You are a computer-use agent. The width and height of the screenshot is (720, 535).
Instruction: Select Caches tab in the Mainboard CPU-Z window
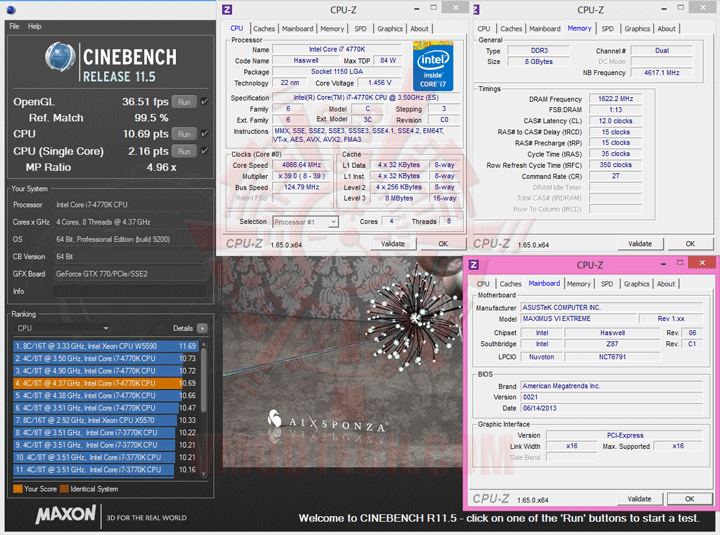tap(511, 284)
